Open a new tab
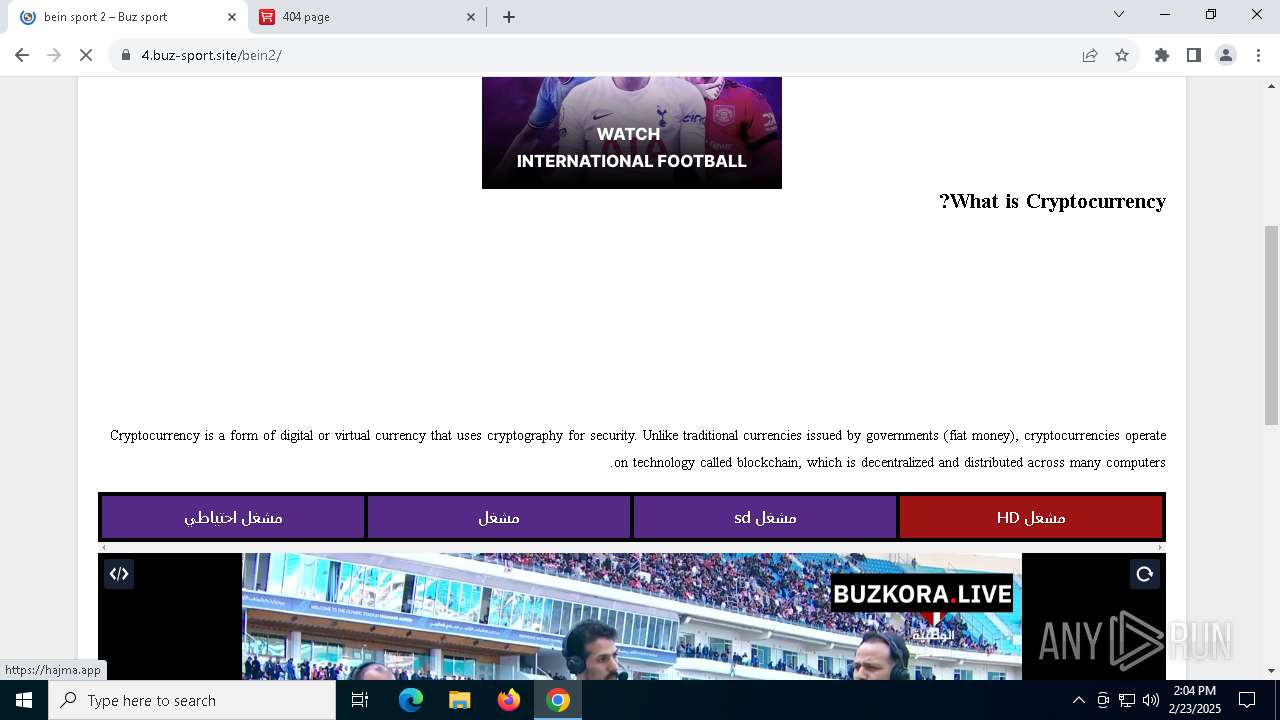Image resolution: width=1280 pixels, height=720 pixels. (509, 17)
